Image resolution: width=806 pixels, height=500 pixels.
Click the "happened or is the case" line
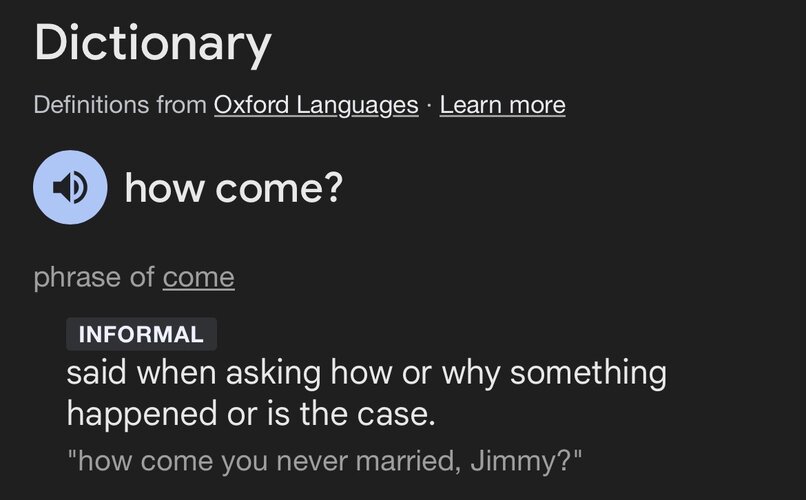pos(251,412)
